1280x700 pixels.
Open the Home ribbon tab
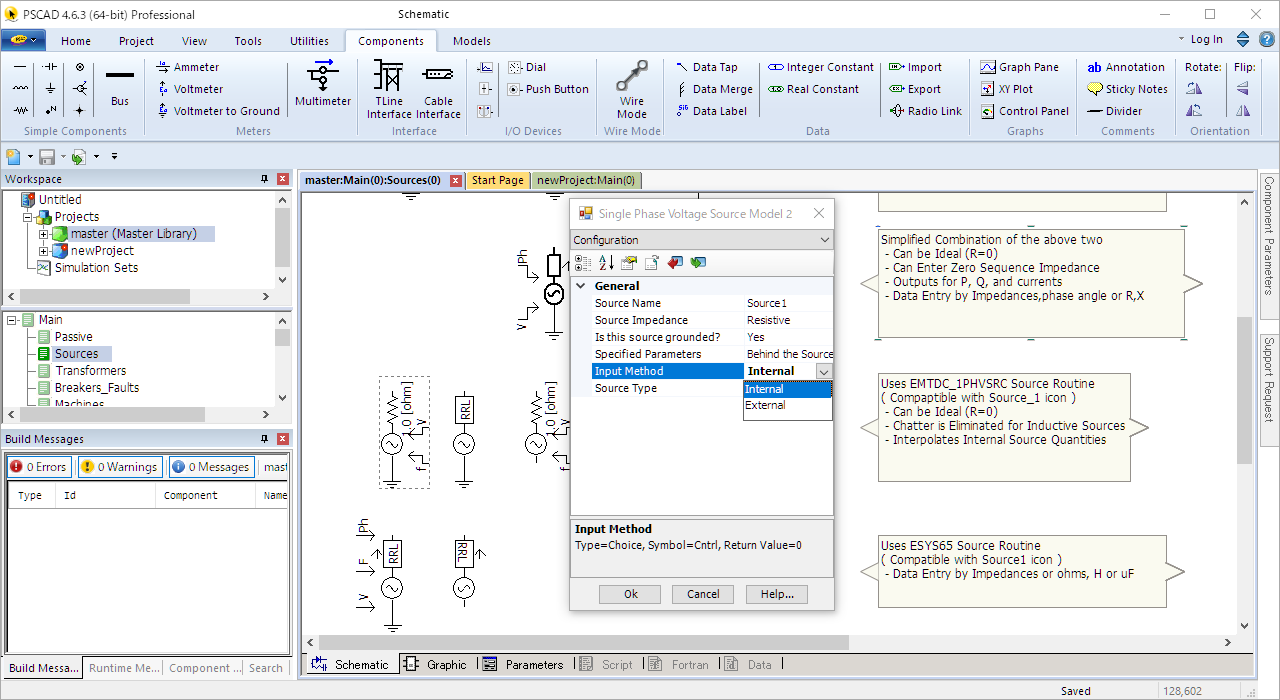76,41
